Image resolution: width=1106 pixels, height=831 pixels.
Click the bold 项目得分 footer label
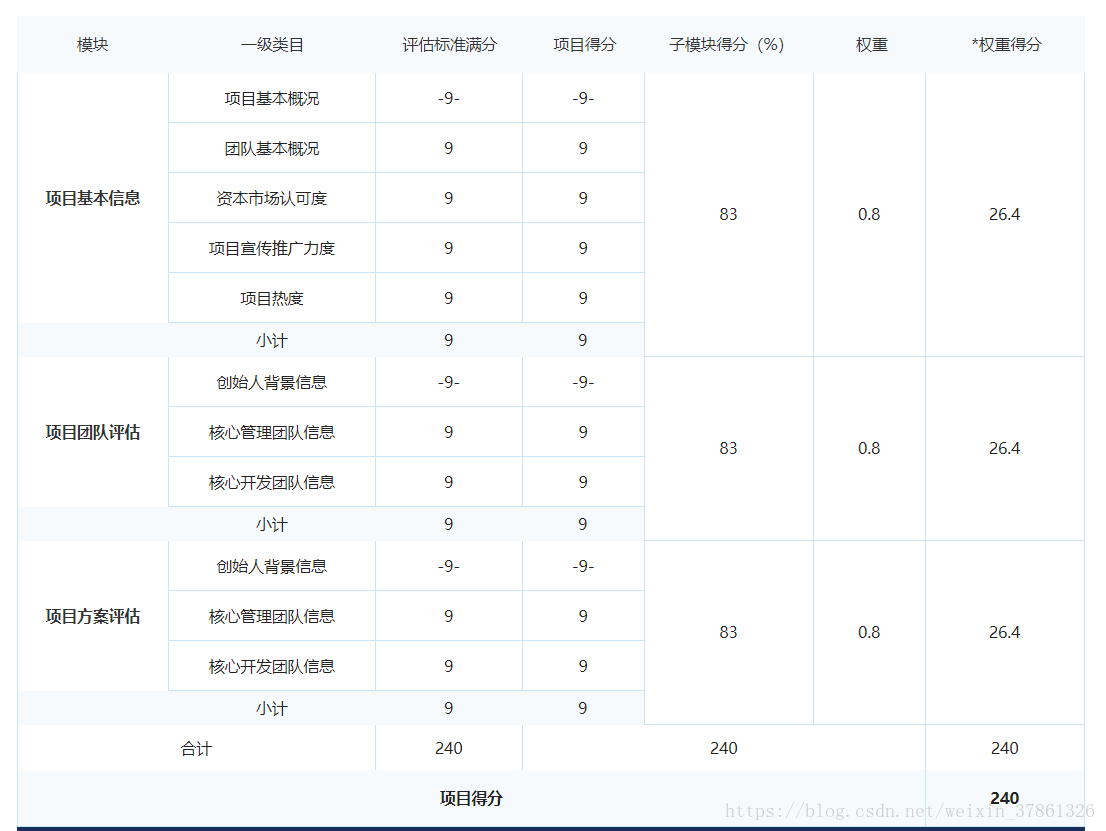click(x=471, y=798)
